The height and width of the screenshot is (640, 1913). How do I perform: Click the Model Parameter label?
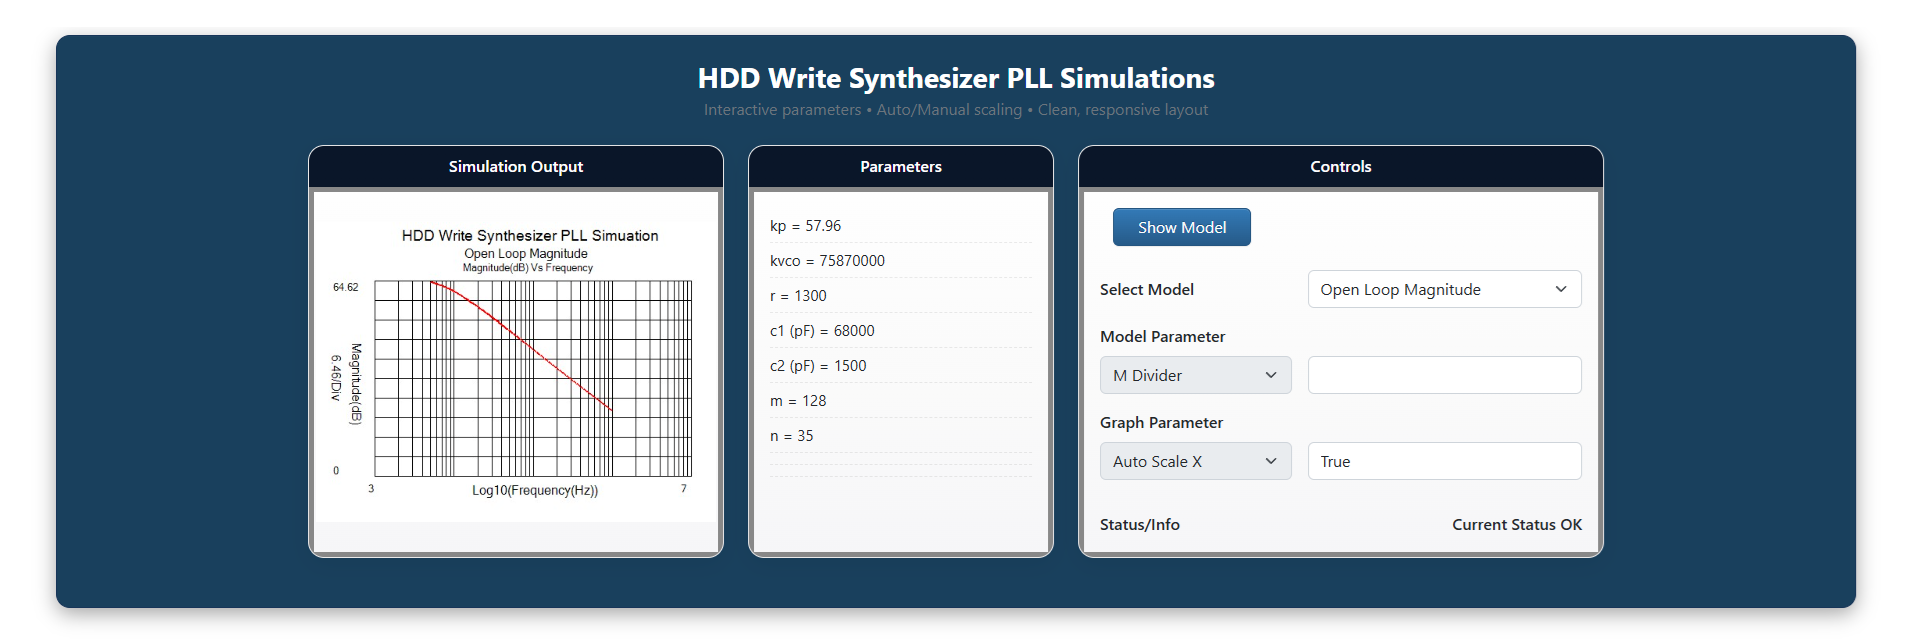[1162, 337]
